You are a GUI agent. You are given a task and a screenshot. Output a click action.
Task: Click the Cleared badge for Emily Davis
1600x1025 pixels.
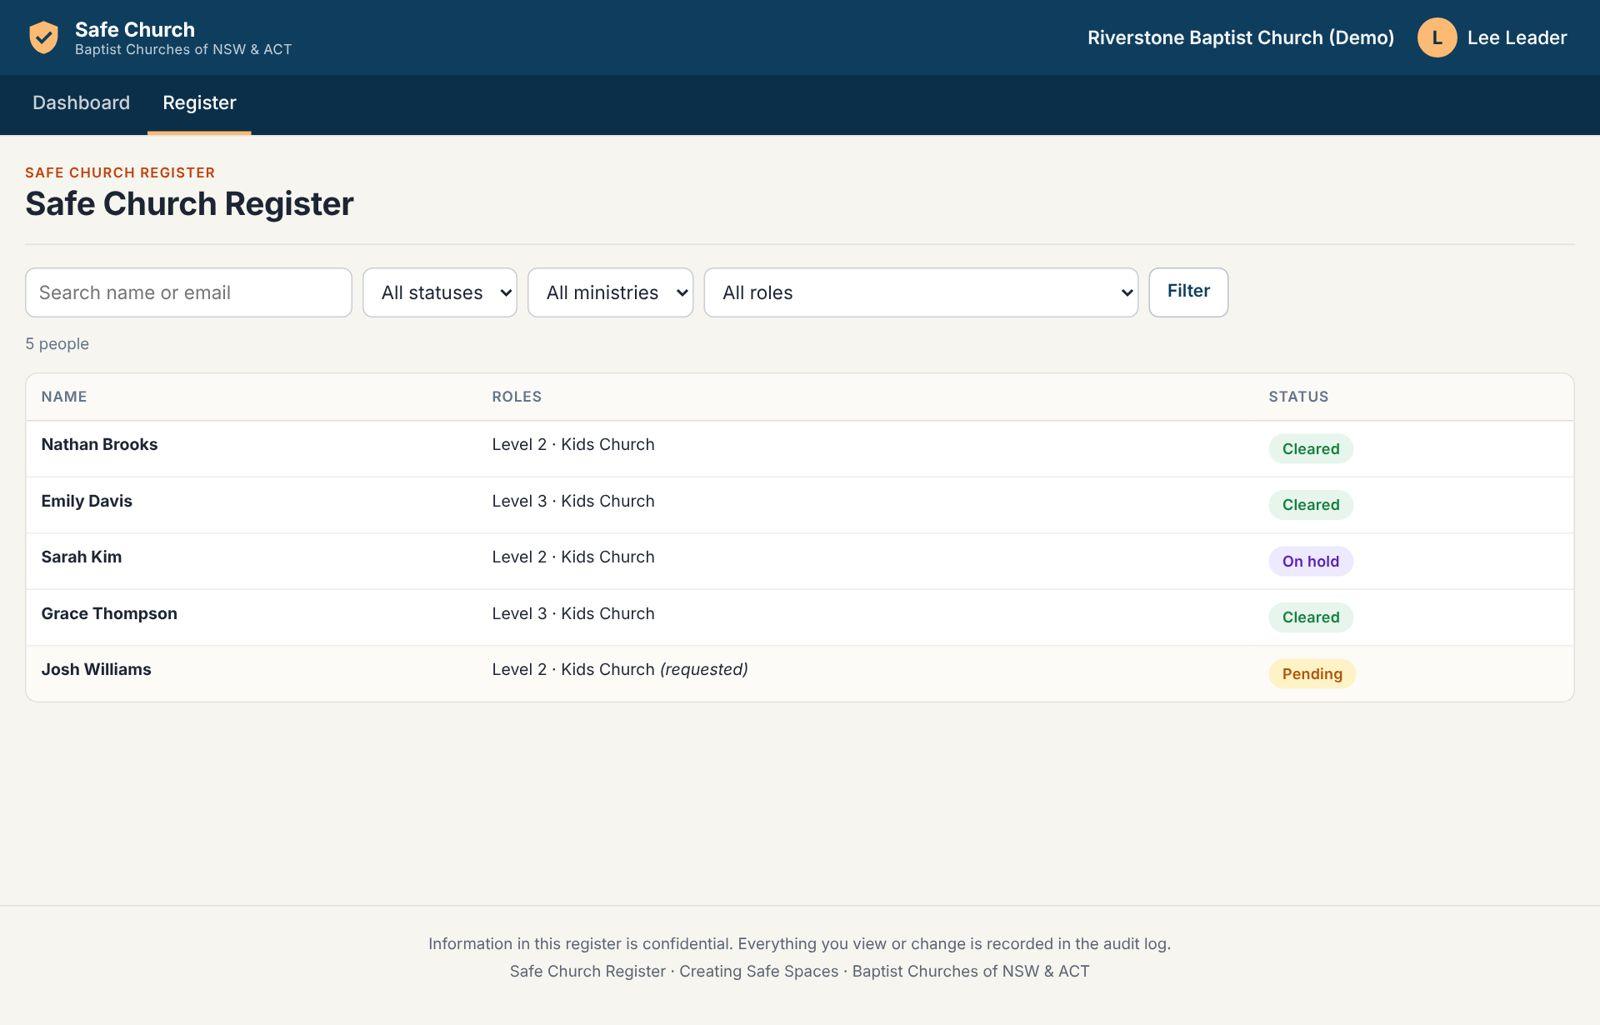(1311, 505)
